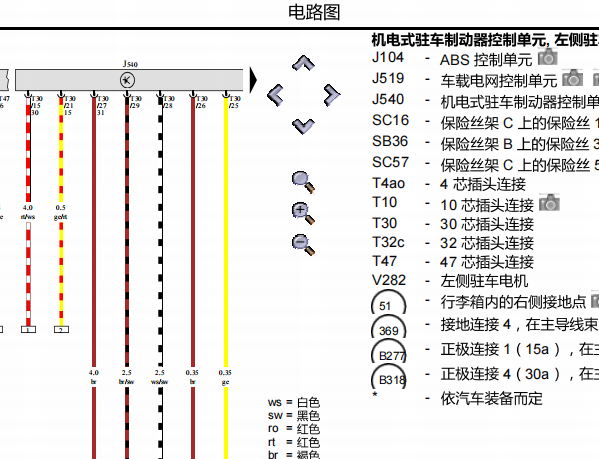Select SC57 fuse code
The width and height of the screenshot is (599, 459).
click(x=390, y=163)
